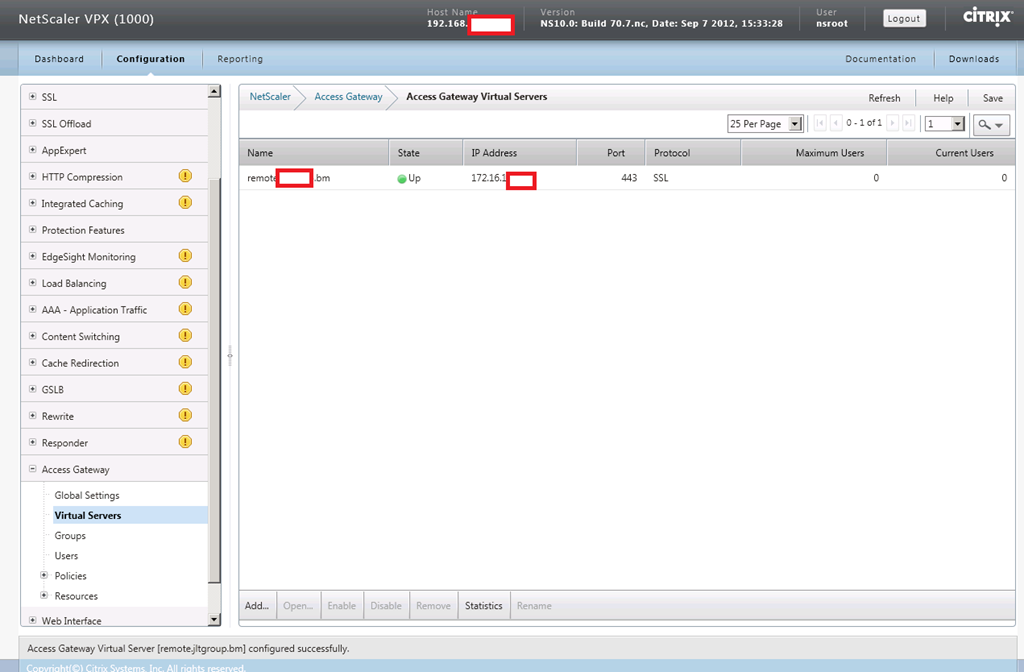Click Refresh in the panel header
Screen dimensions: 1024x672
tap(884, 98)
